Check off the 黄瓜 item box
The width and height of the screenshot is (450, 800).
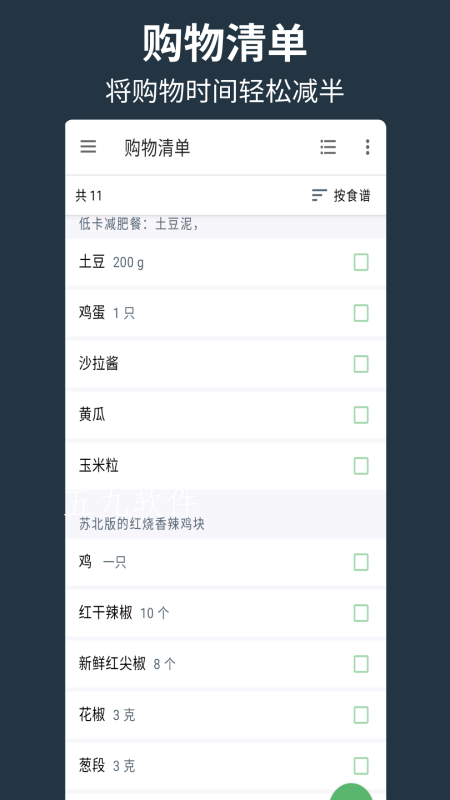[361, 415]
